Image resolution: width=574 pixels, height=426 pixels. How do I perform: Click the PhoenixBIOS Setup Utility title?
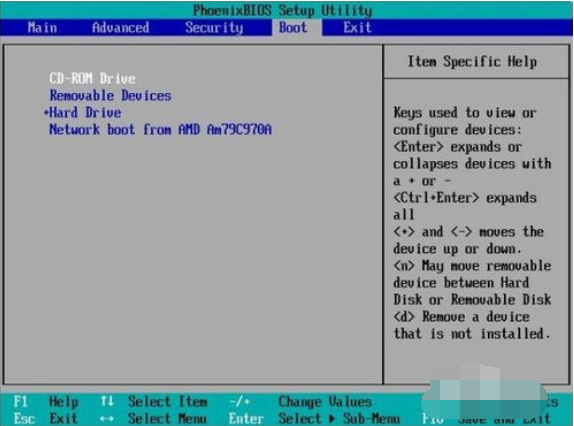coord(283,10)
